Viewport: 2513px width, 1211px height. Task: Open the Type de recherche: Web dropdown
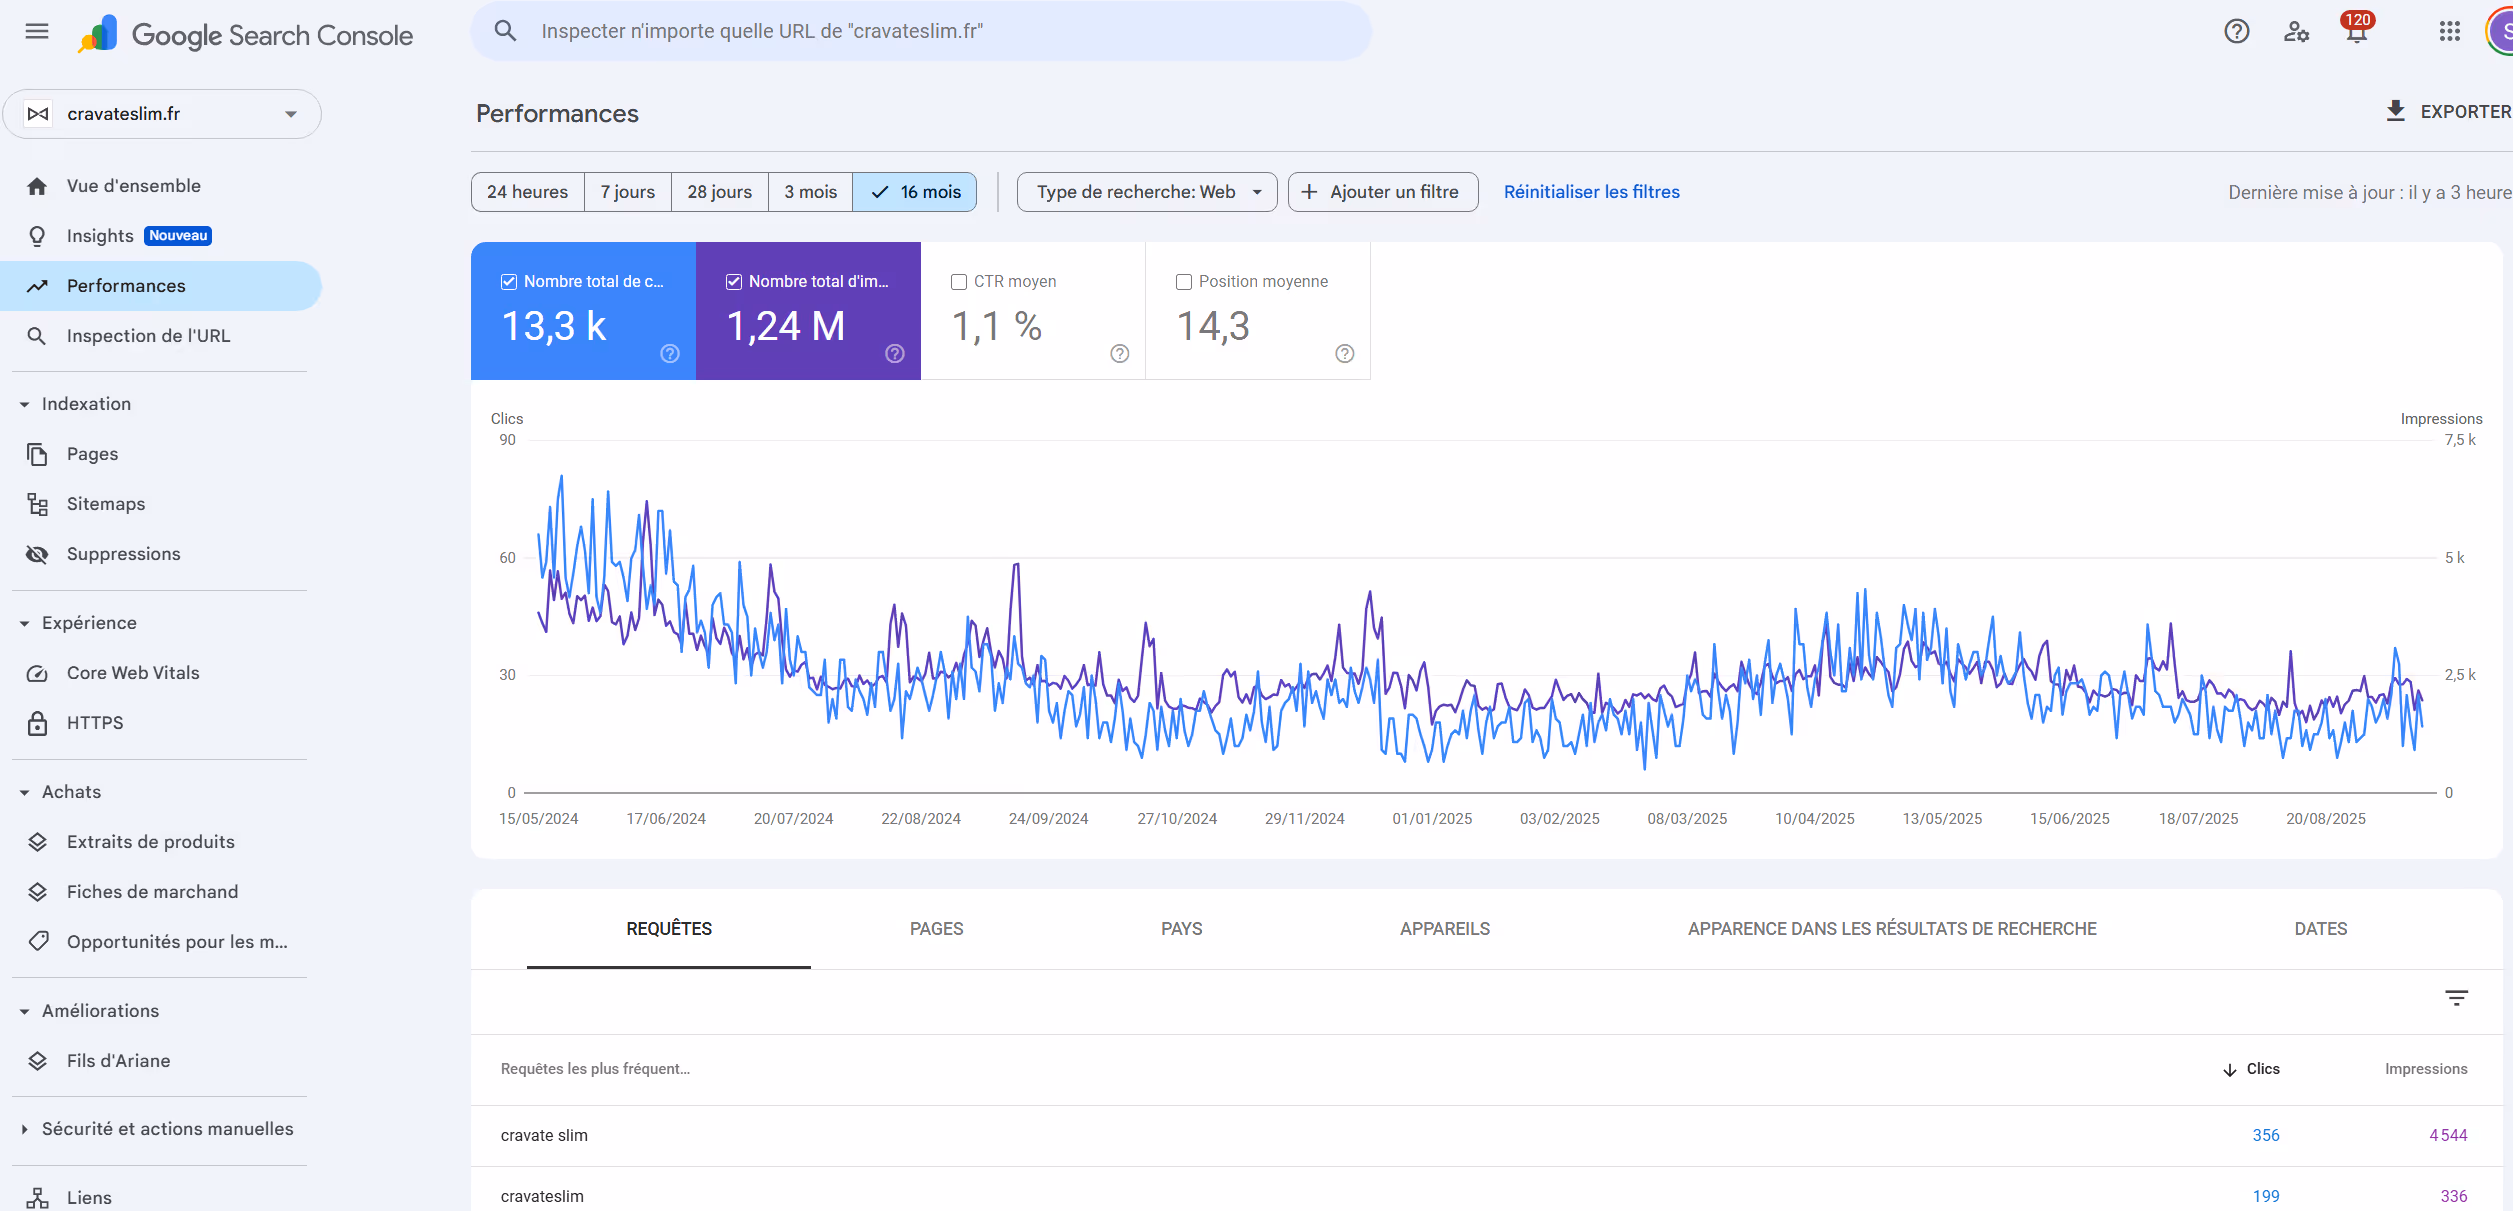tap(1146, 192)
